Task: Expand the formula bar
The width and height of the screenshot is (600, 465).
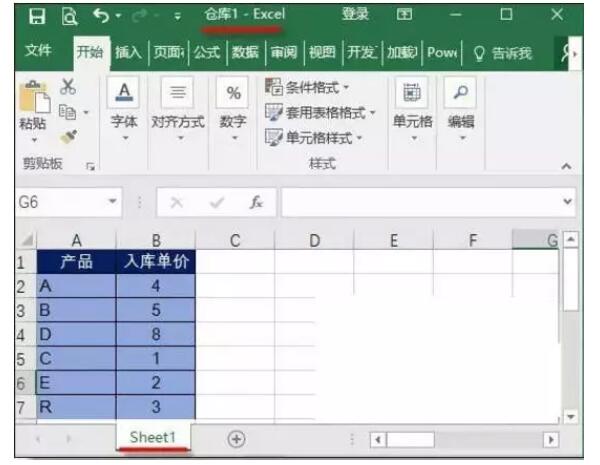Action: pos(568,201)
